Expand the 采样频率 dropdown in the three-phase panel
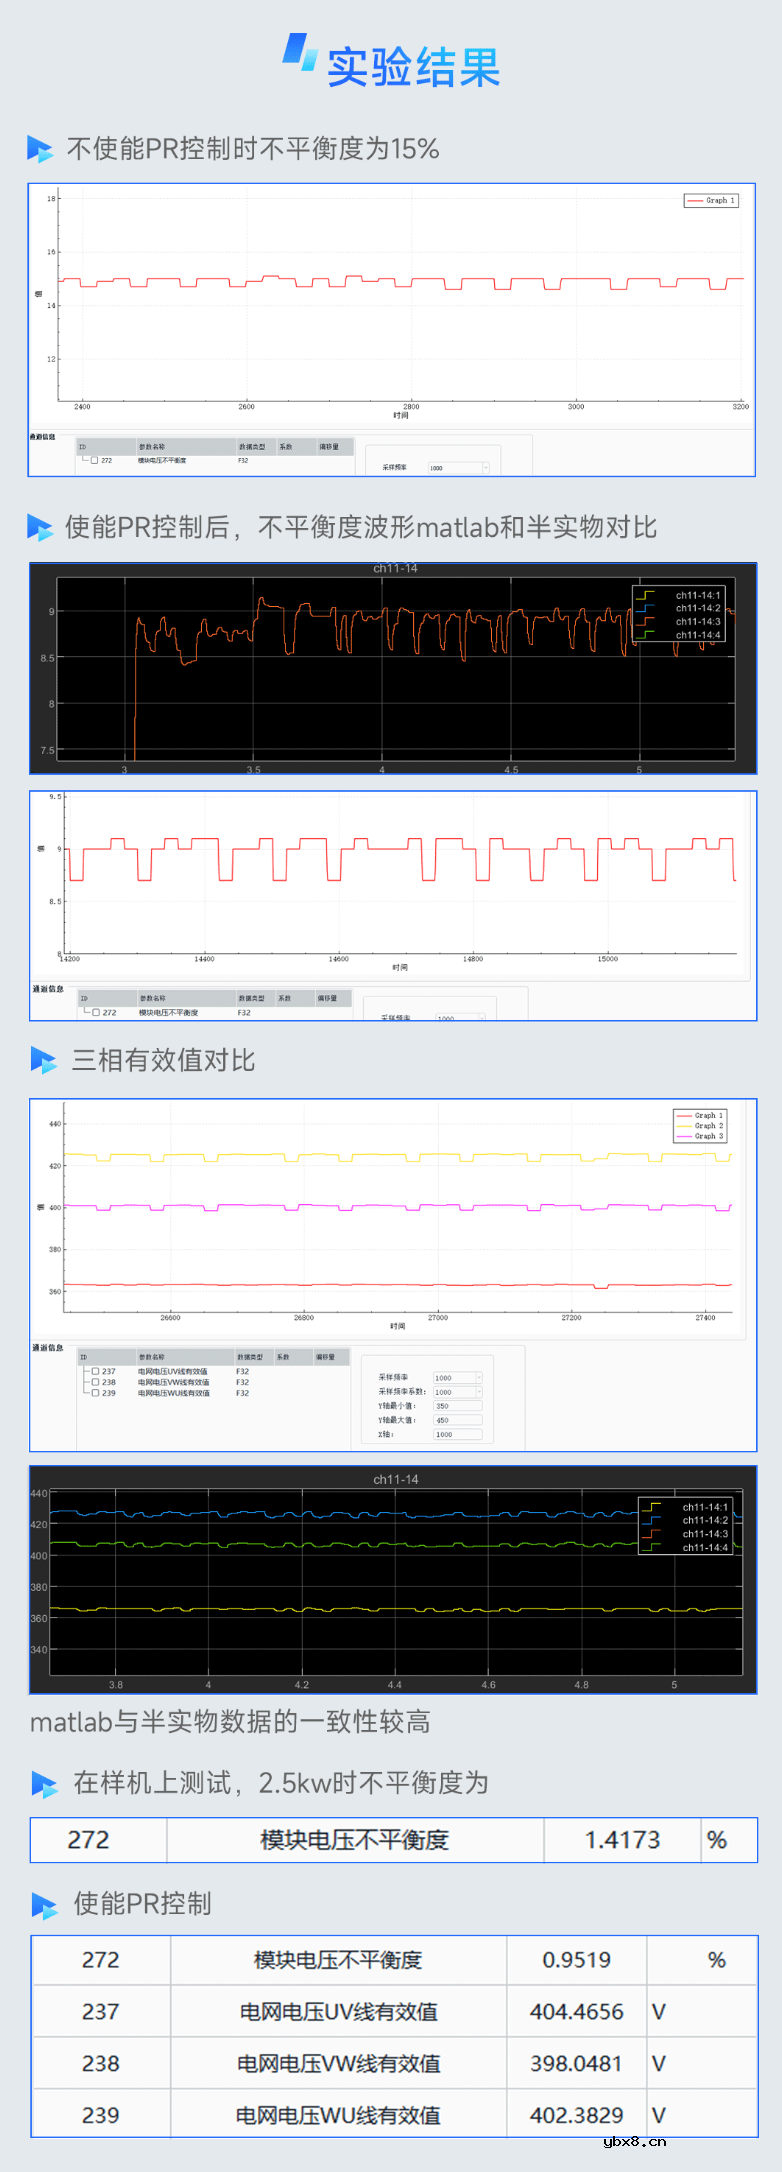The width and height of the screenshot is (782, 2172). 478,1378
